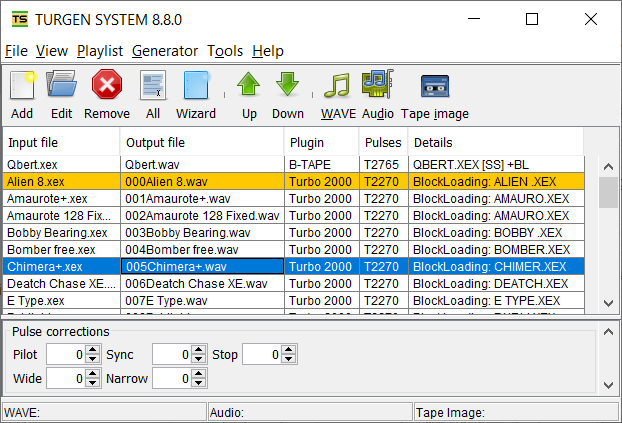Increase the Pilot pulse correction
This screenshot has height=423, width=622.
pyautogui.click(x=92, y=350)
